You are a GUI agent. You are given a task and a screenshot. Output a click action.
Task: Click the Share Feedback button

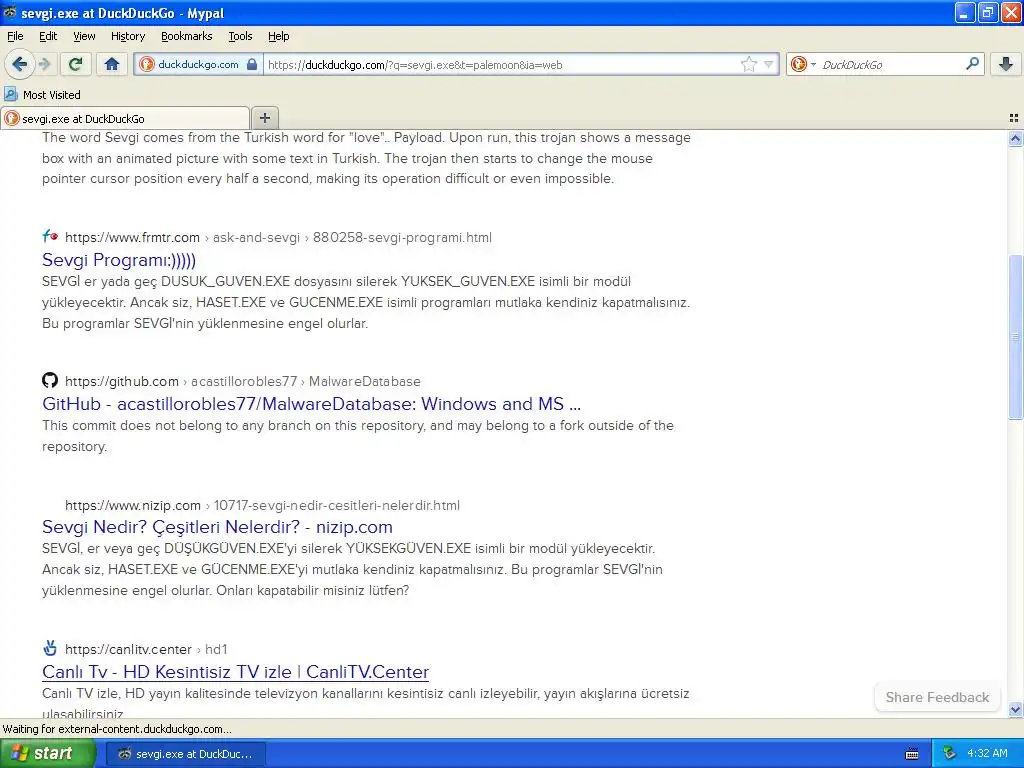(937, 697)
